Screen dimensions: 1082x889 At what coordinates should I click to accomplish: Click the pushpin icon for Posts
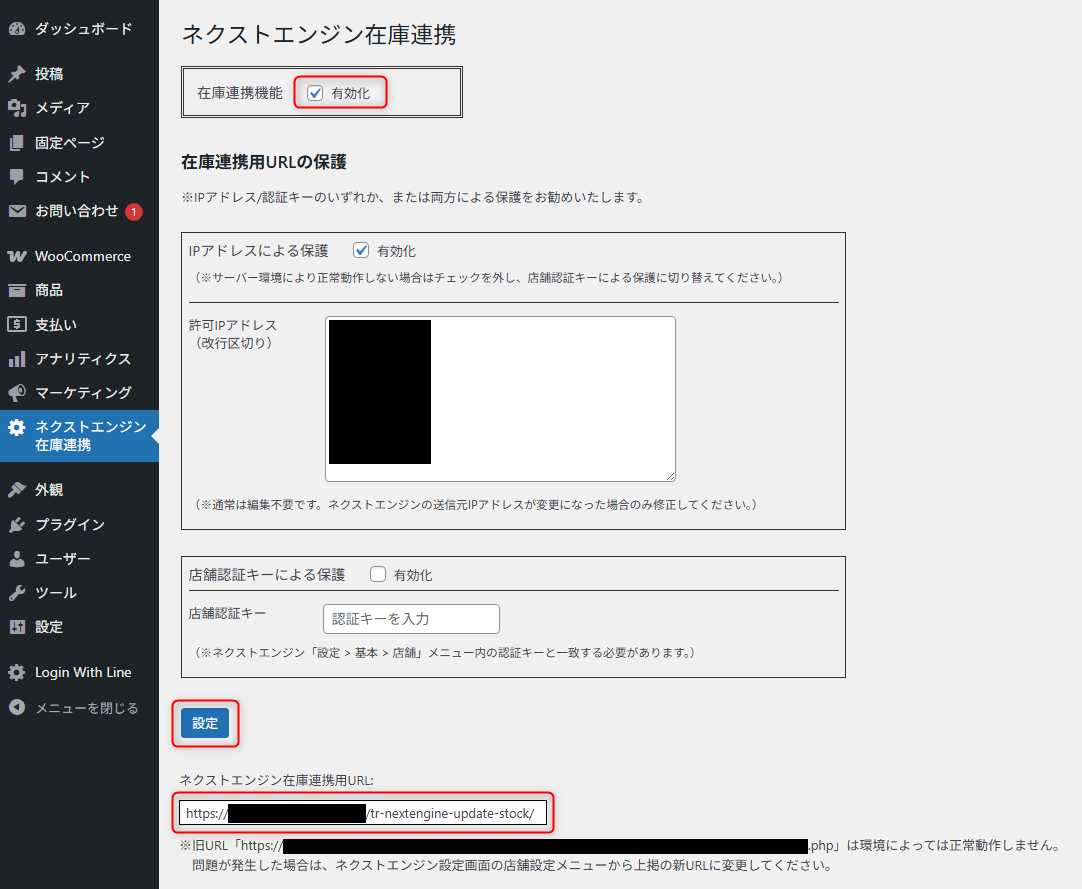tap(16, 74)
